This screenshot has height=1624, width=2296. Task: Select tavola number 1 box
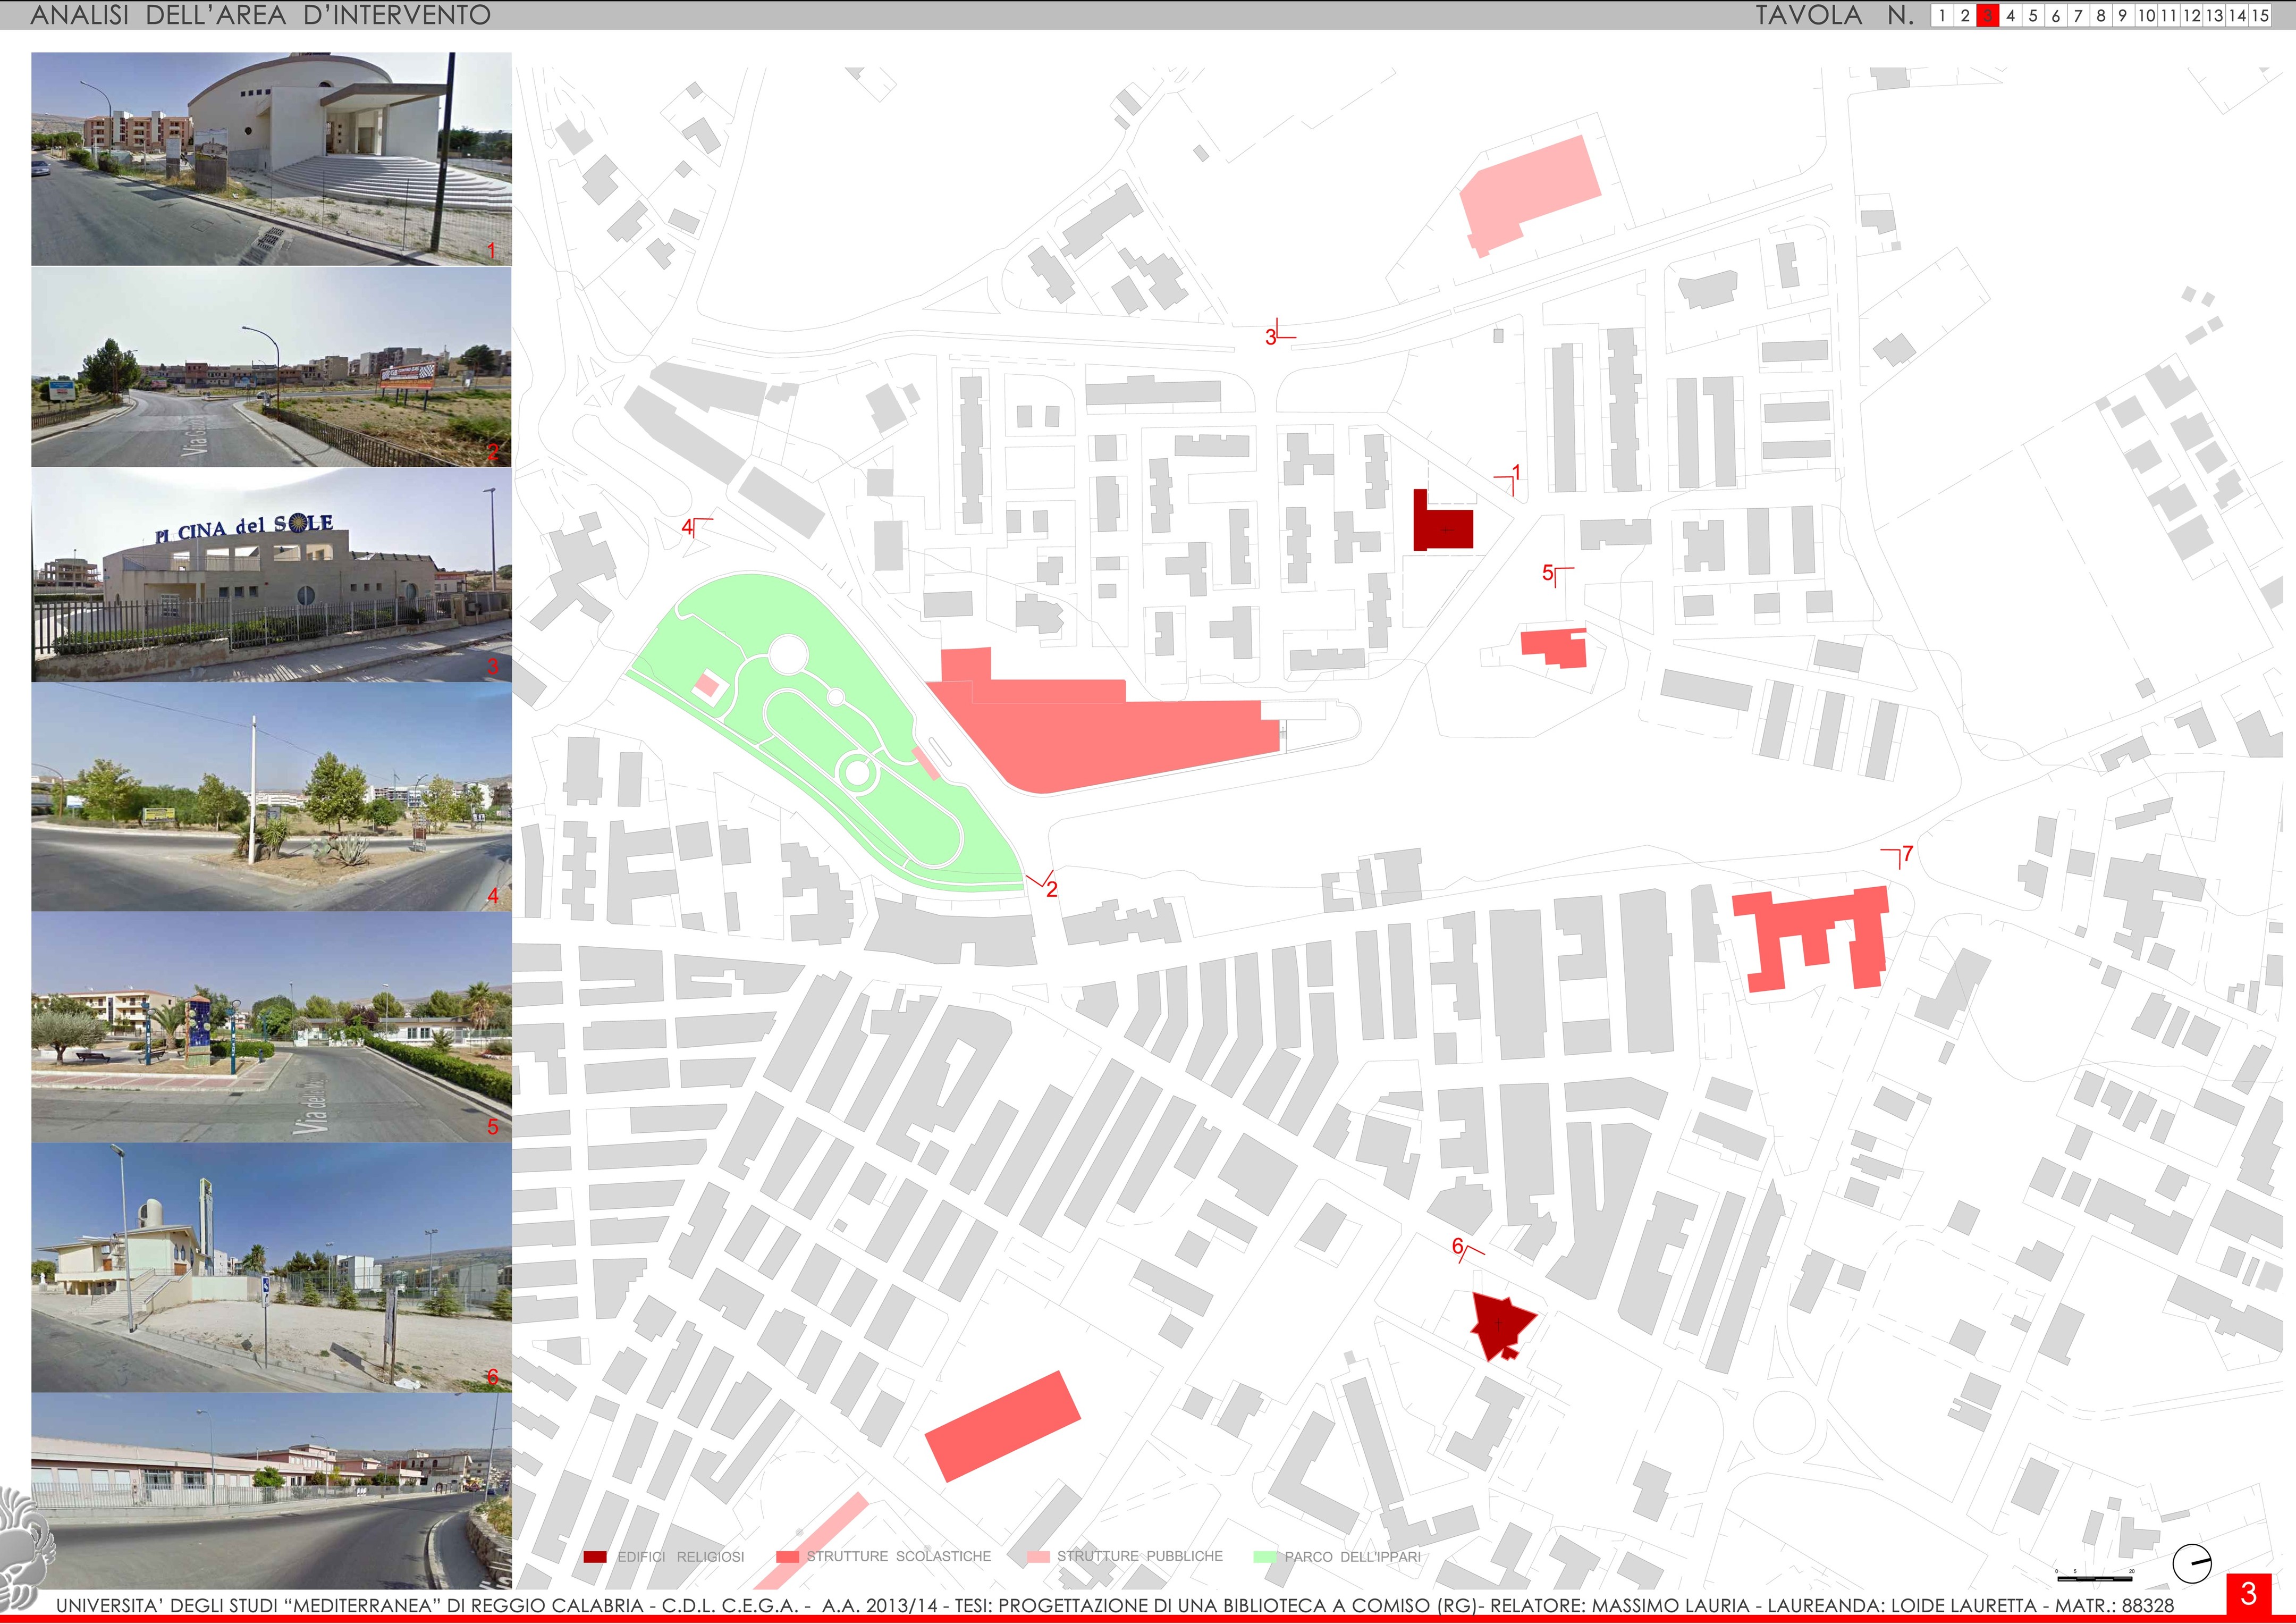coord(1942,16)
